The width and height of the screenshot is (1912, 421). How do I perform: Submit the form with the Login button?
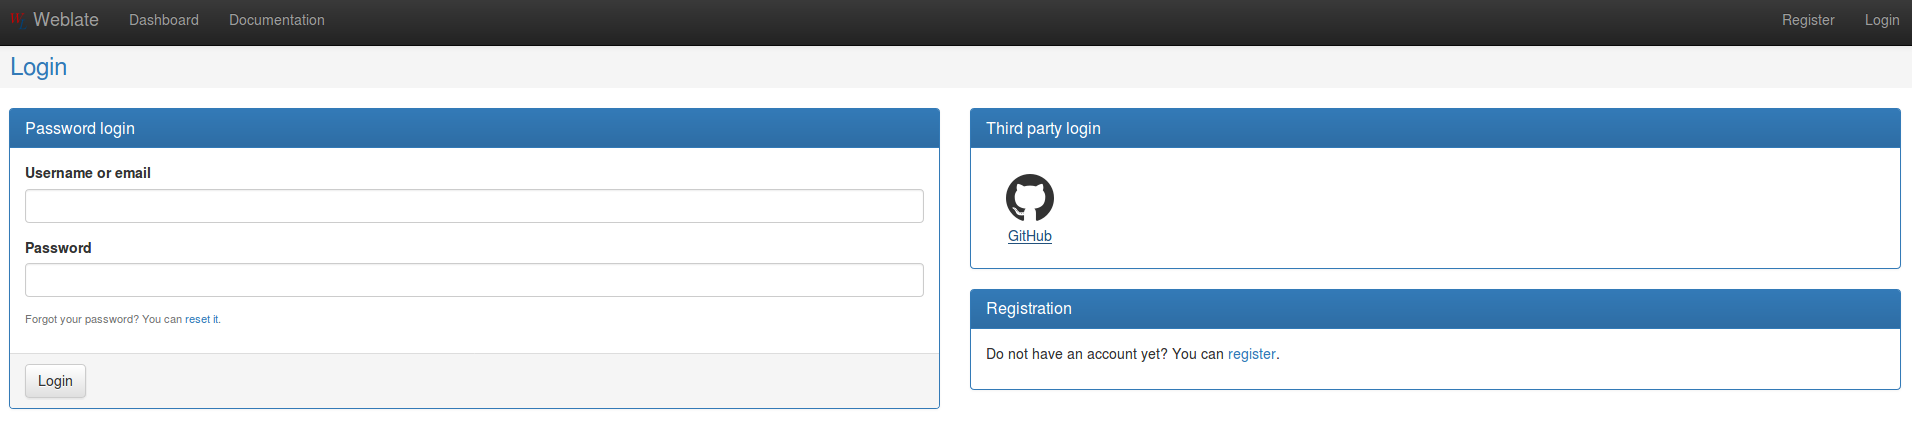(55, 381)
